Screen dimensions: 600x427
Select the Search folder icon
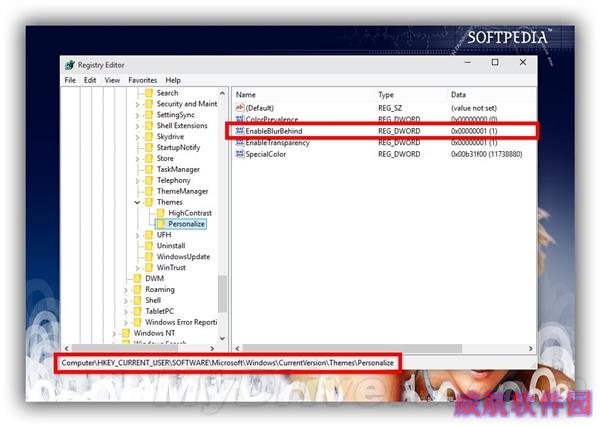(x=149, y=93)
